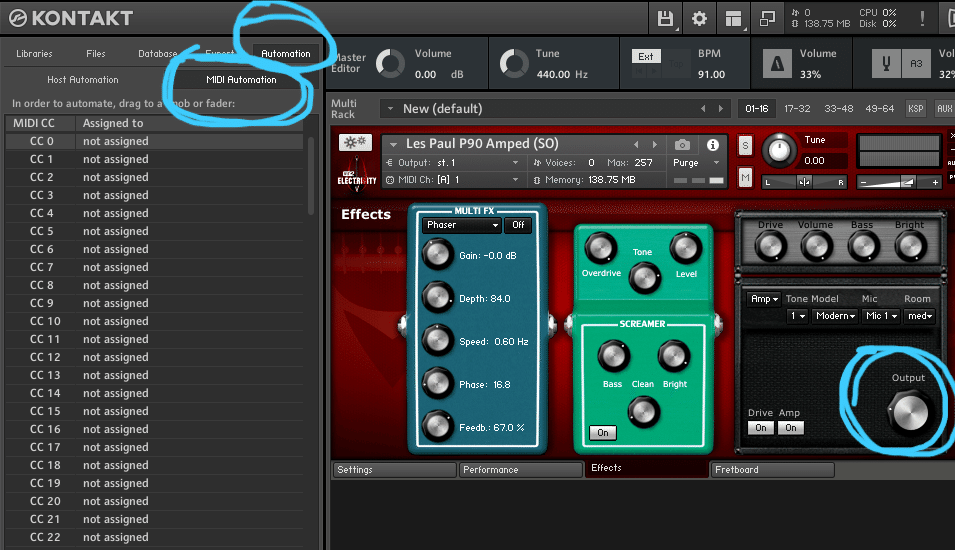Select the MIDI Automation tab
The height and width of the screenshot is (550, 955).
pyautogui.click(x=241, y=80)
